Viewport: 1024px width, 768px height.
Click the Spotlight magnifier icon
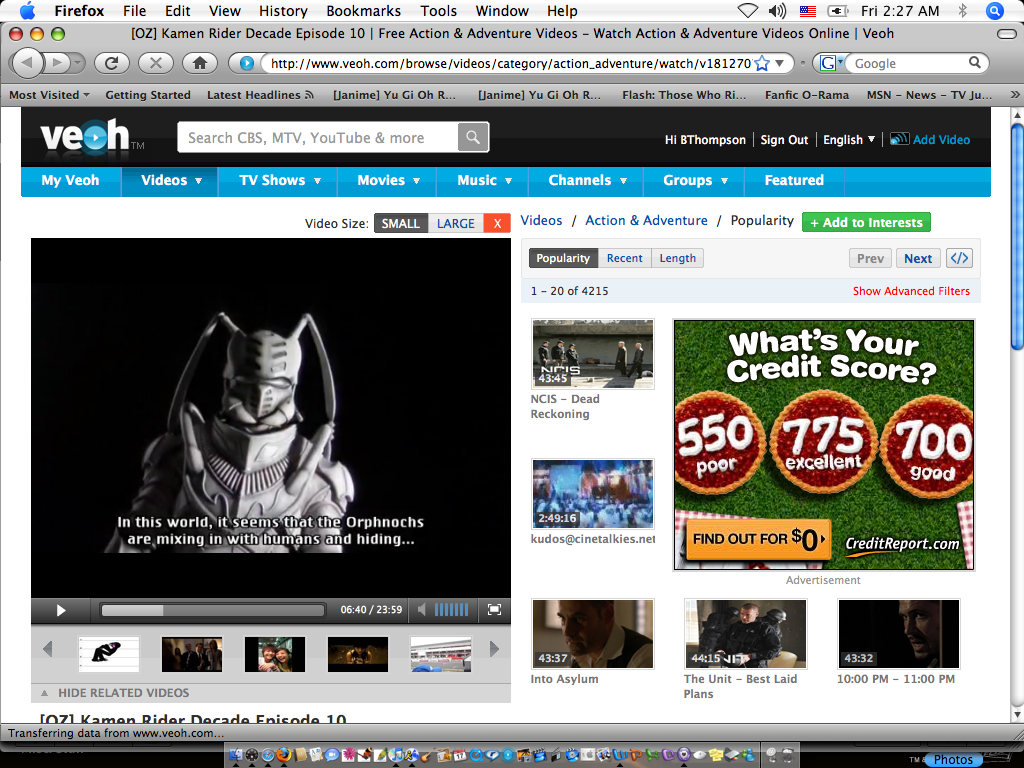click(x=995, y=10)
